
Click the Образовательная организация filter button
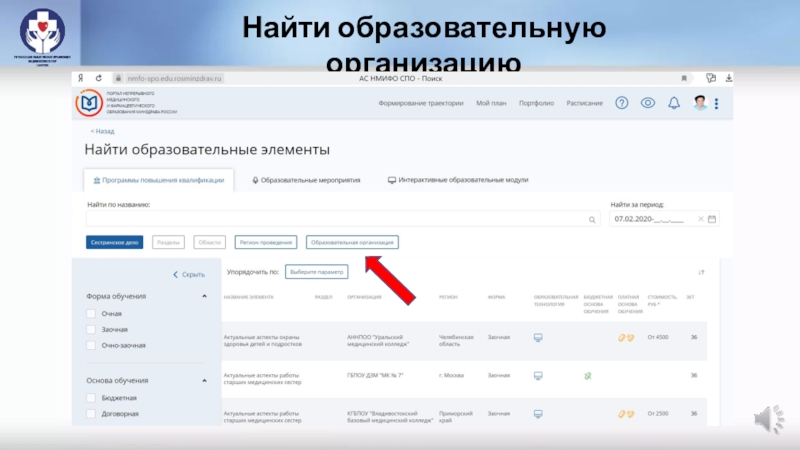tap(353, 242)
